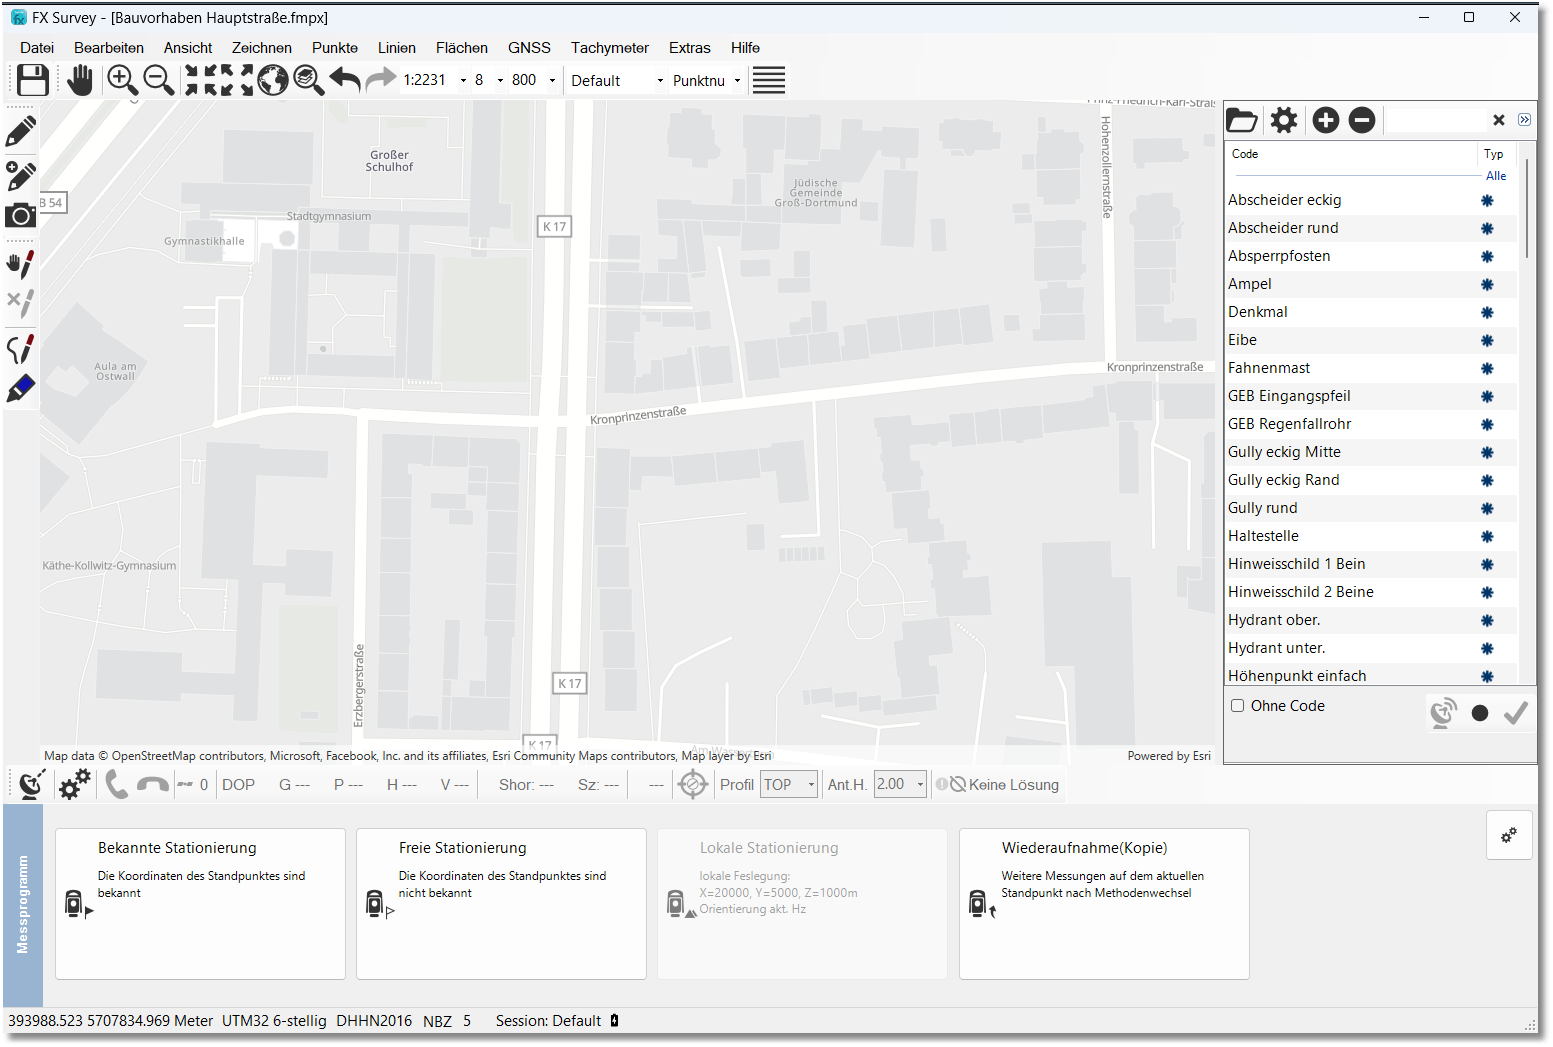Expand the Profil TOP dropdown
This screenshot has width=1553, height=1047.
pos(811,785)
